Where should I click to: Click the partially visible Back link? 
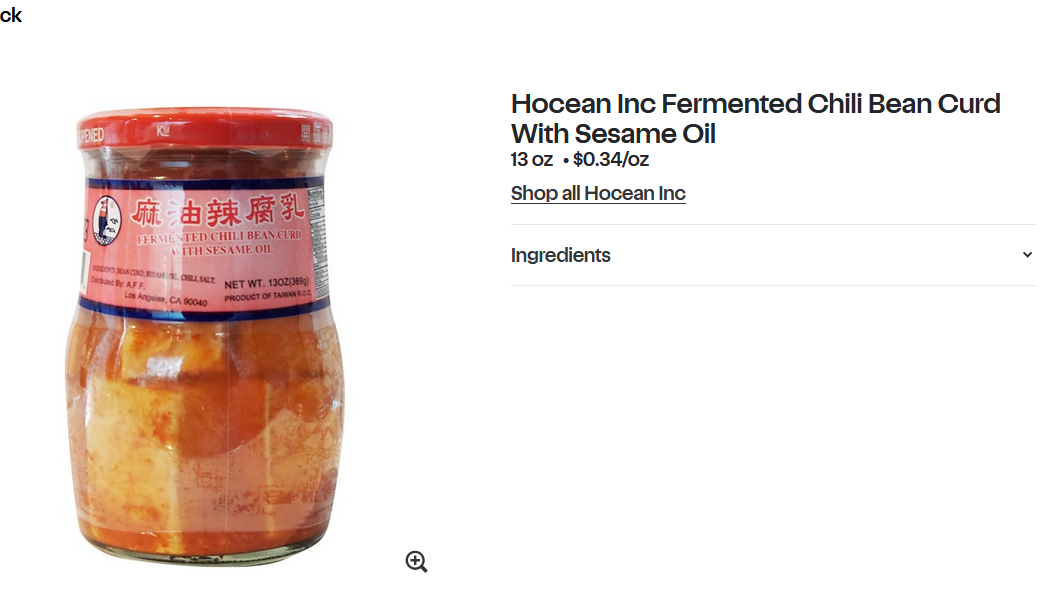[x=11, y=15]
